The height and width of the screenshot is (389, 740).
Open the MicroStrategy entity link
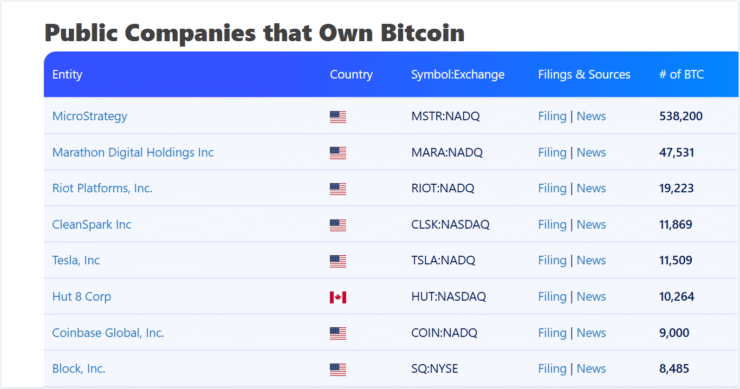coord(90,116)
